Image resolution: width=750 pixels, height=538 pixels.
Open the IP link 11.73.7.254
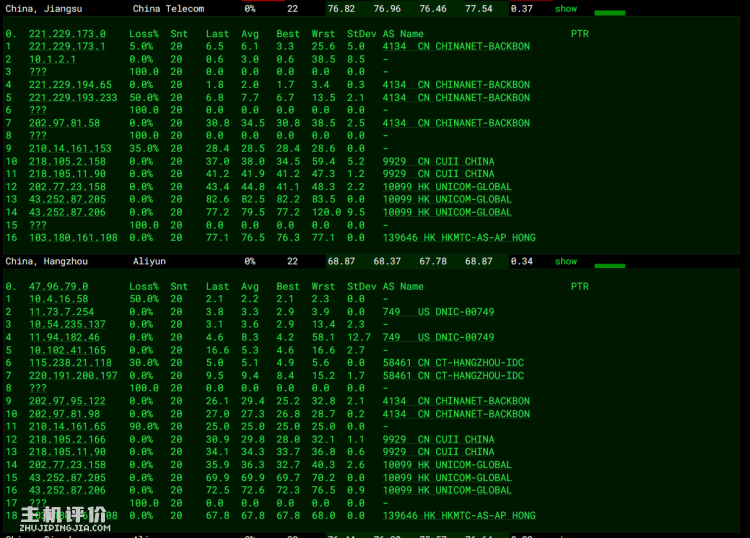pos(61,312)
